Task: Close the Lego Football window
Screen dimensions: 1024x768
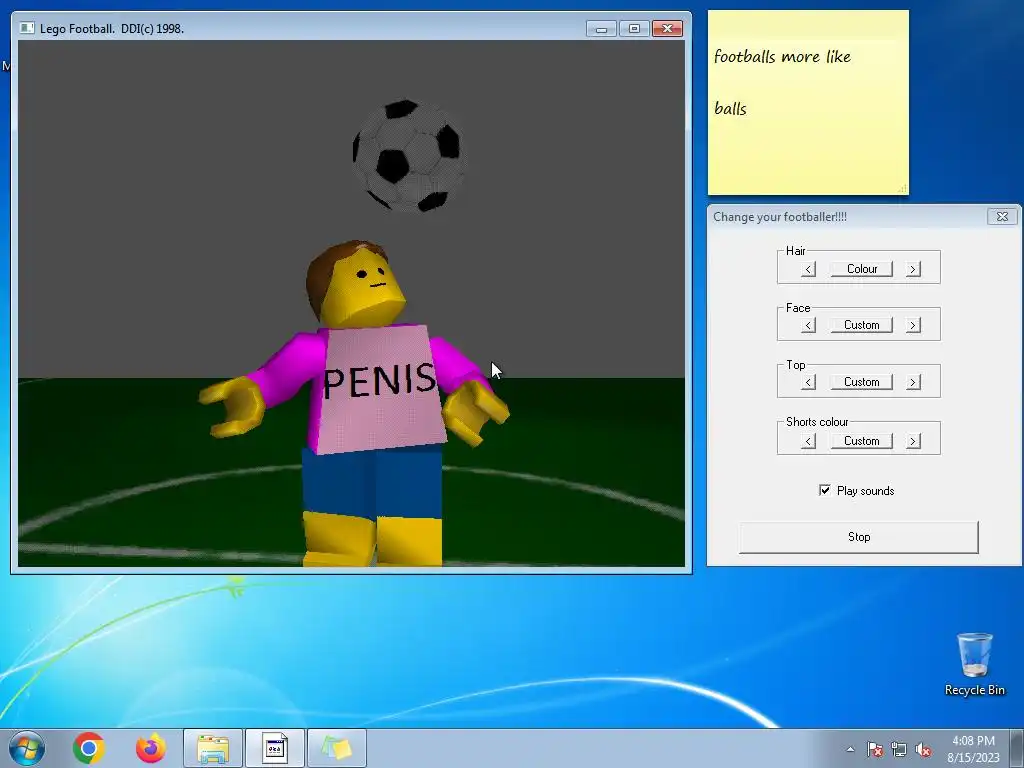Action: tap(667, 29)
